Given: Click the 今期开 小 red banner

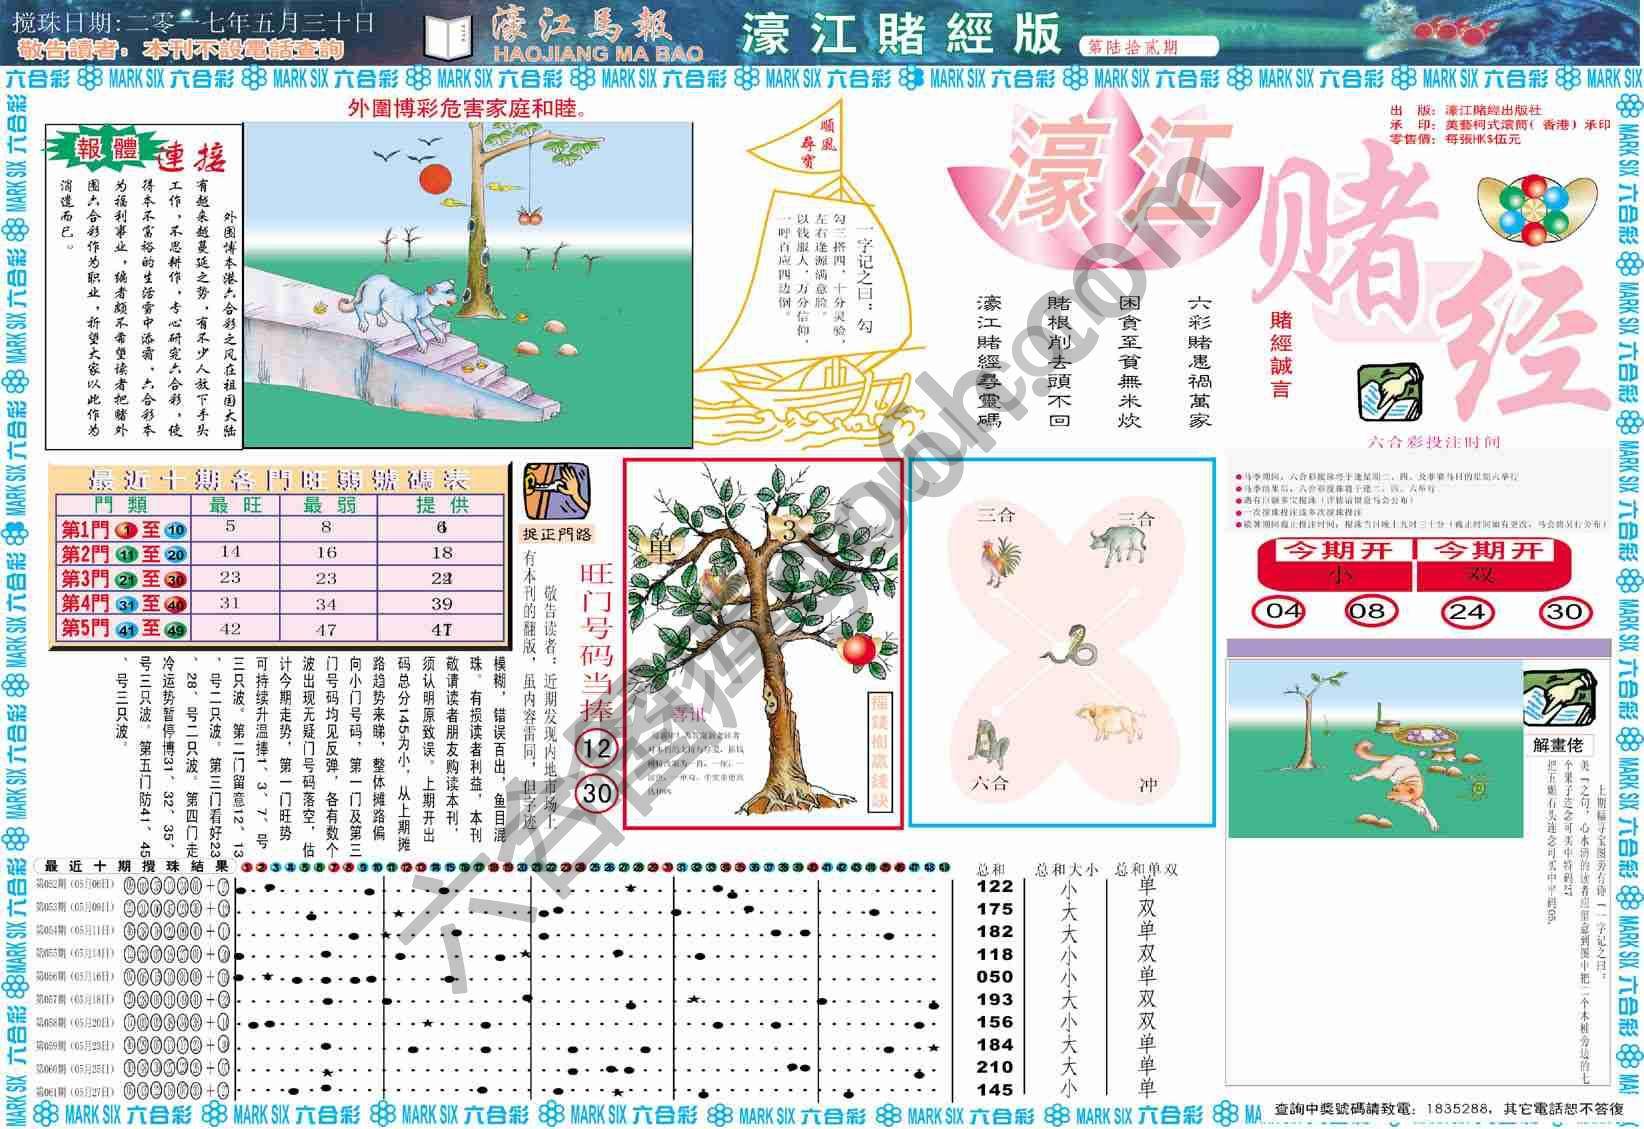Looking at the screenshot, I should coord(1336,562).
